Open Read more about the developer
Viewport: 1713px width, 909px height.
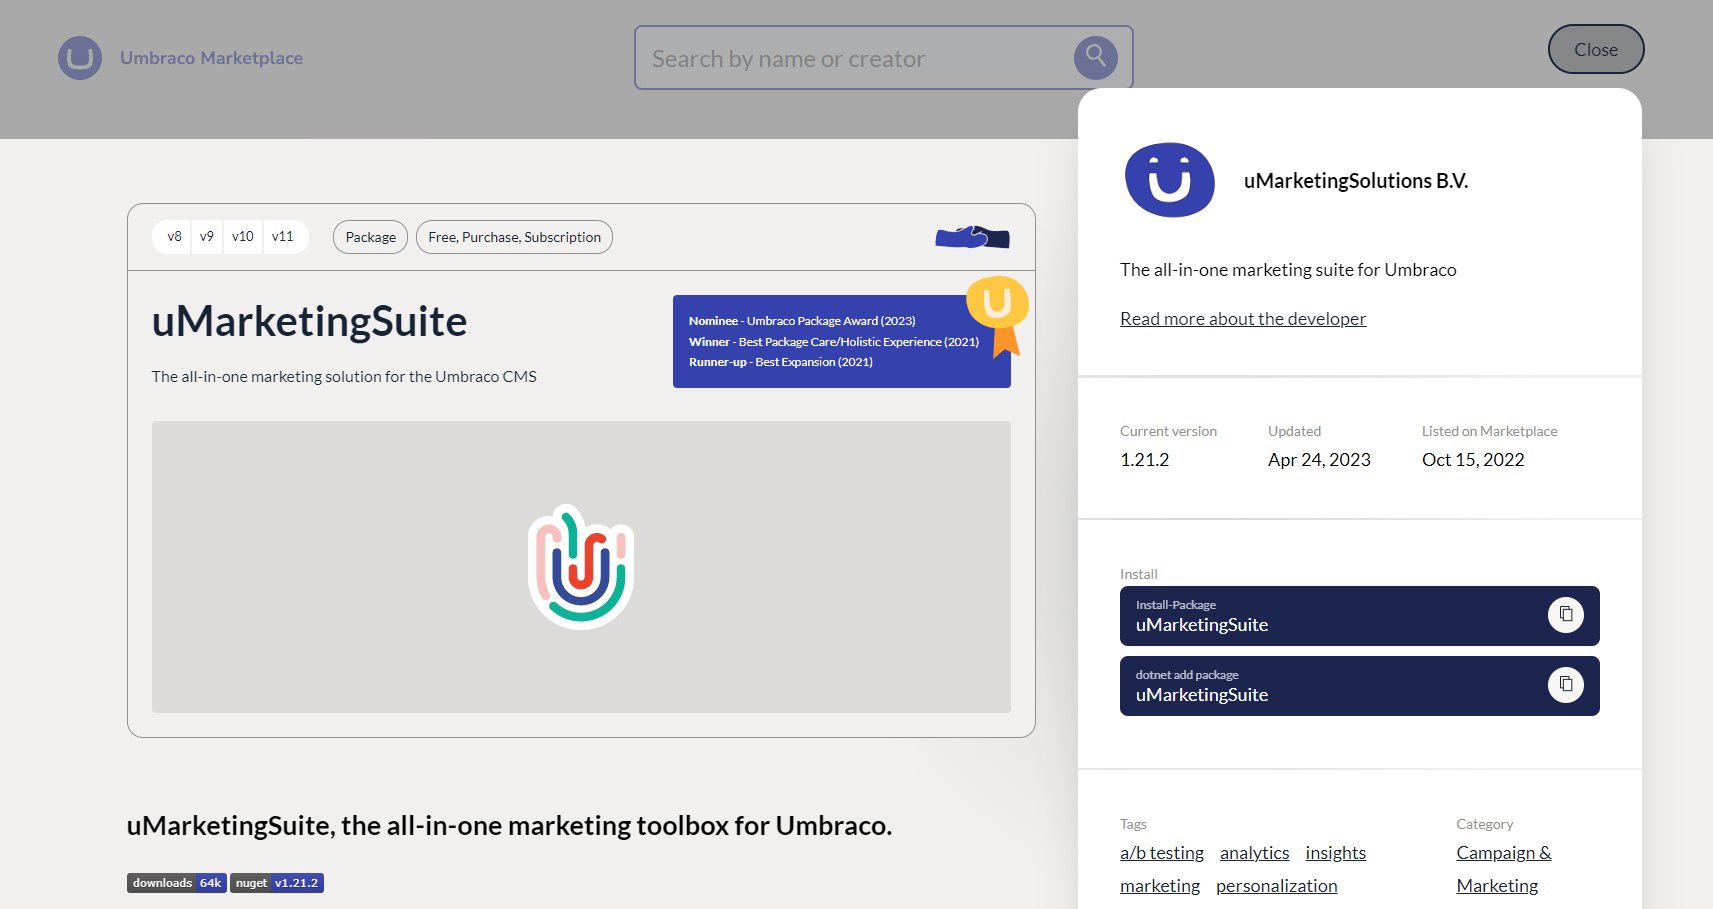pos(1242,318)
